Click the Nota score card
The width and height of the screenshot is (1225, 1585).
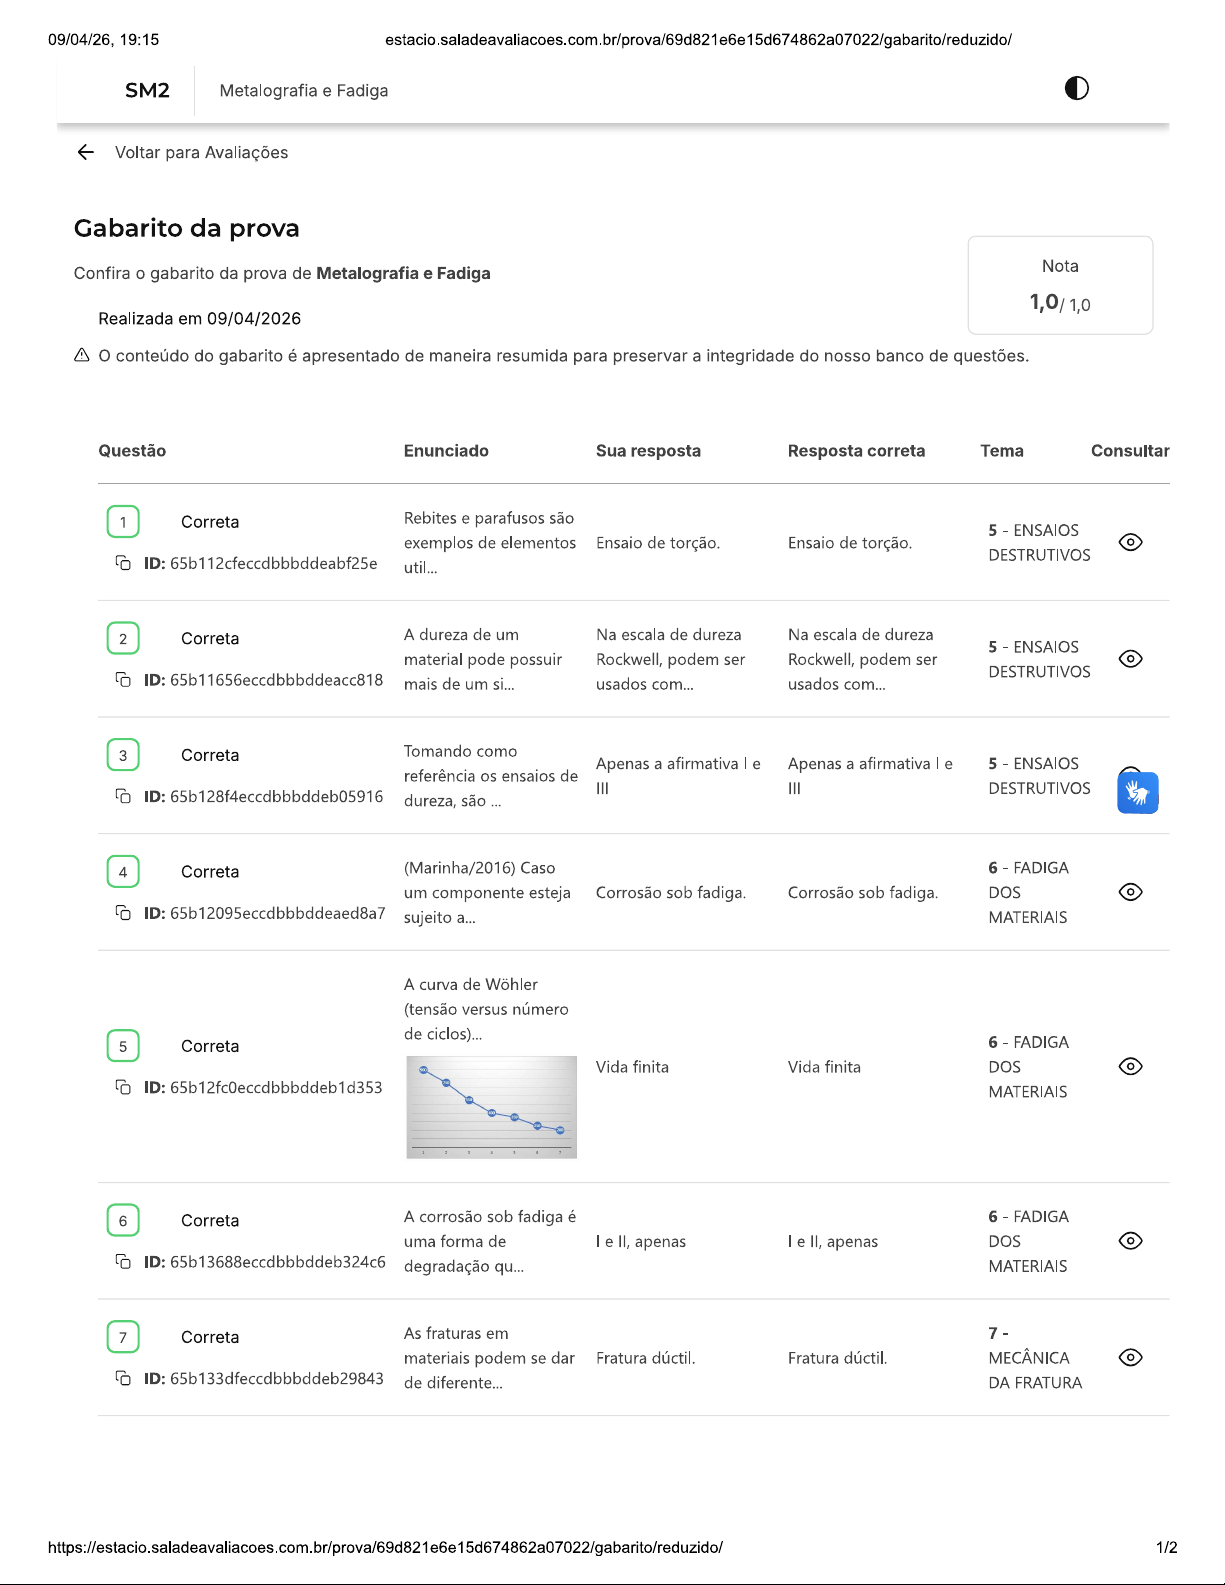pos(1060,285)
